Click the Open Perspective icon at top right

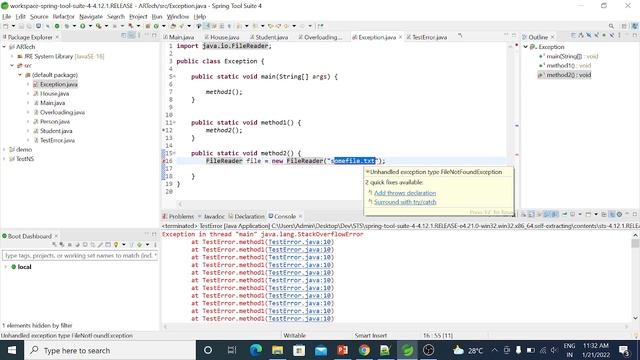coord(624,26)
